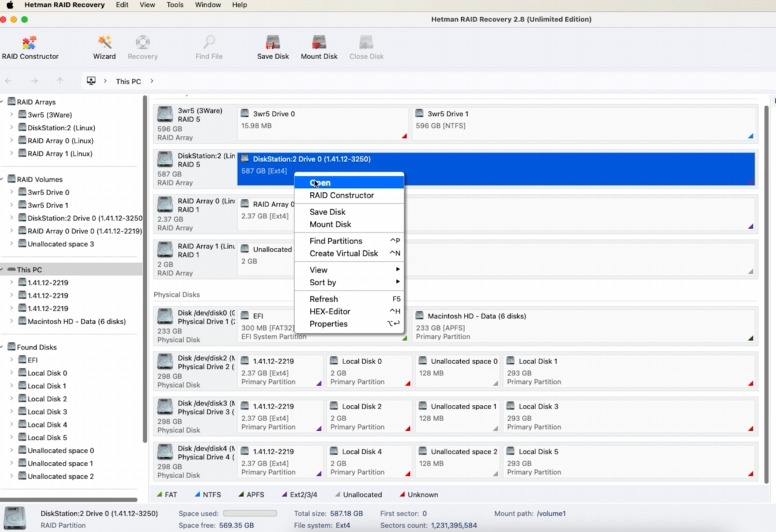Select the RAID Array 1 RAID 1 disk icon
This screenshot has width=776, height=532.
(x=165, y=249)
